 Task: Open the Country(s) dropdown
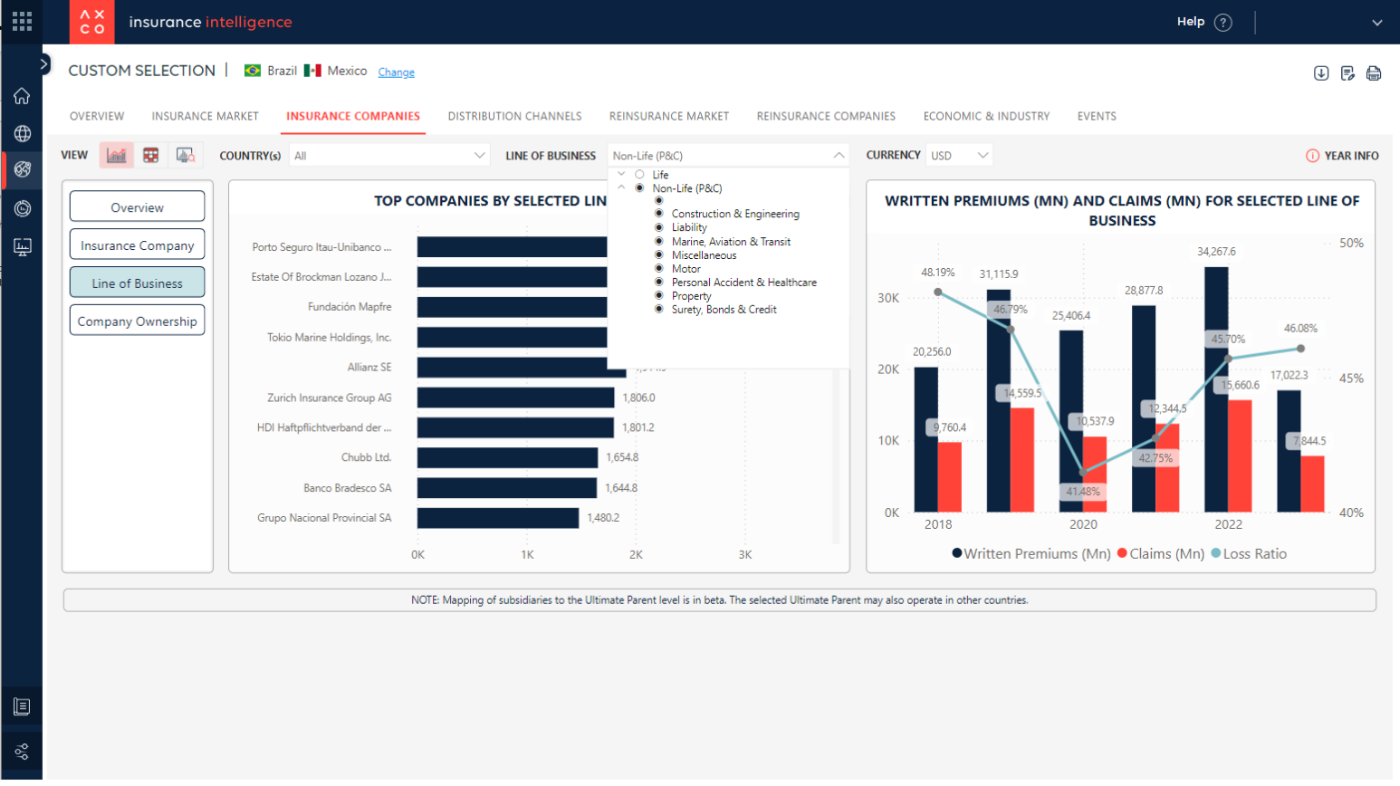tap(390, 155)
